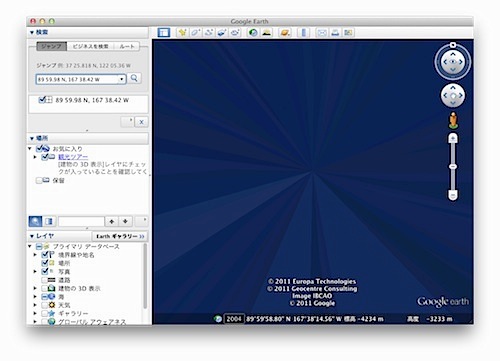The image size is (500, 361).
Task: Toggle the sunlight icon in the toolbar
Action: coord(267,33)
